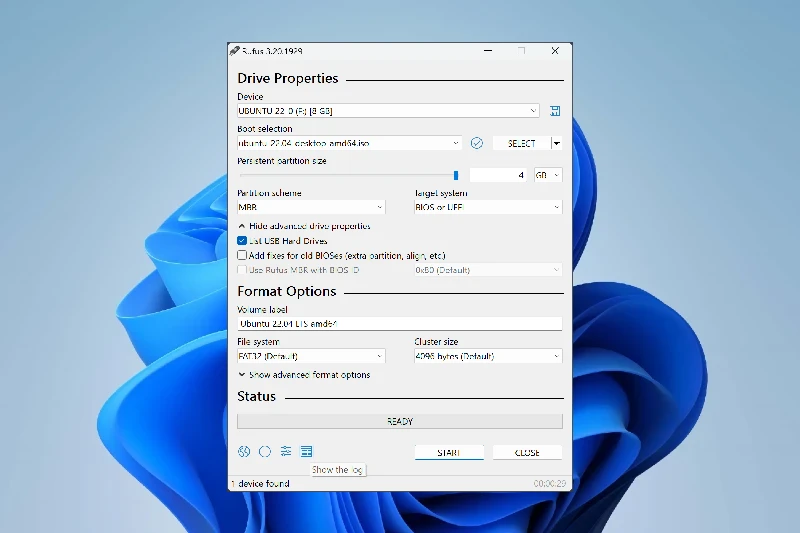
Task: Open the Boot selection dropdown
Action: [x=349, y=143]
